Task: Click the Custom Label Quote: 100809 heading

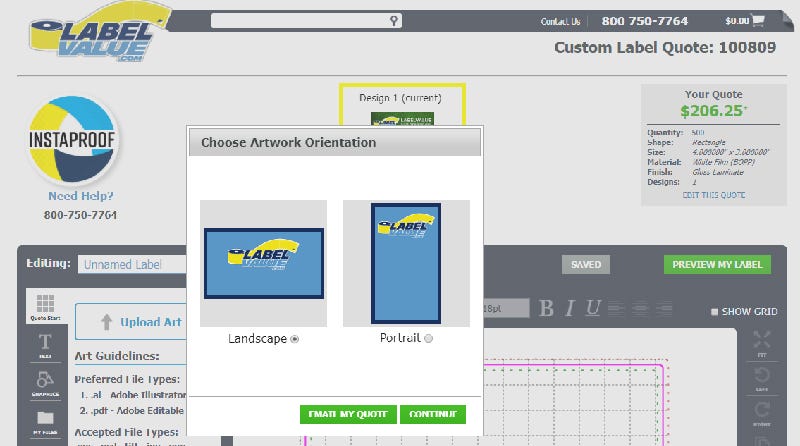Action: (665, 47)
